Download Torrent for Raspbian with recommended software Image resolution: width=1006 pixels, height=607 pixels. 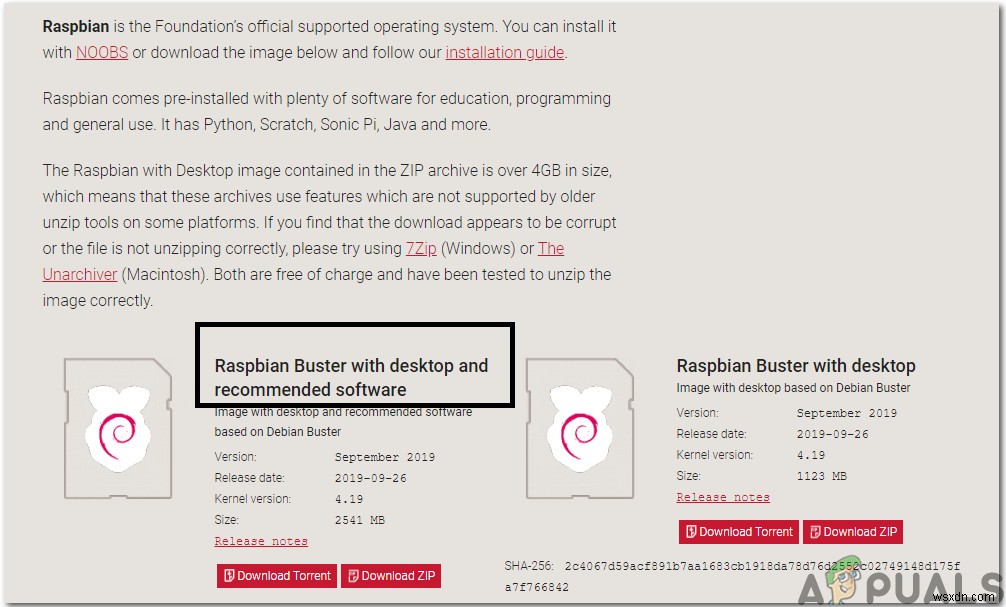pyautogui.click(x=276, y=576)
